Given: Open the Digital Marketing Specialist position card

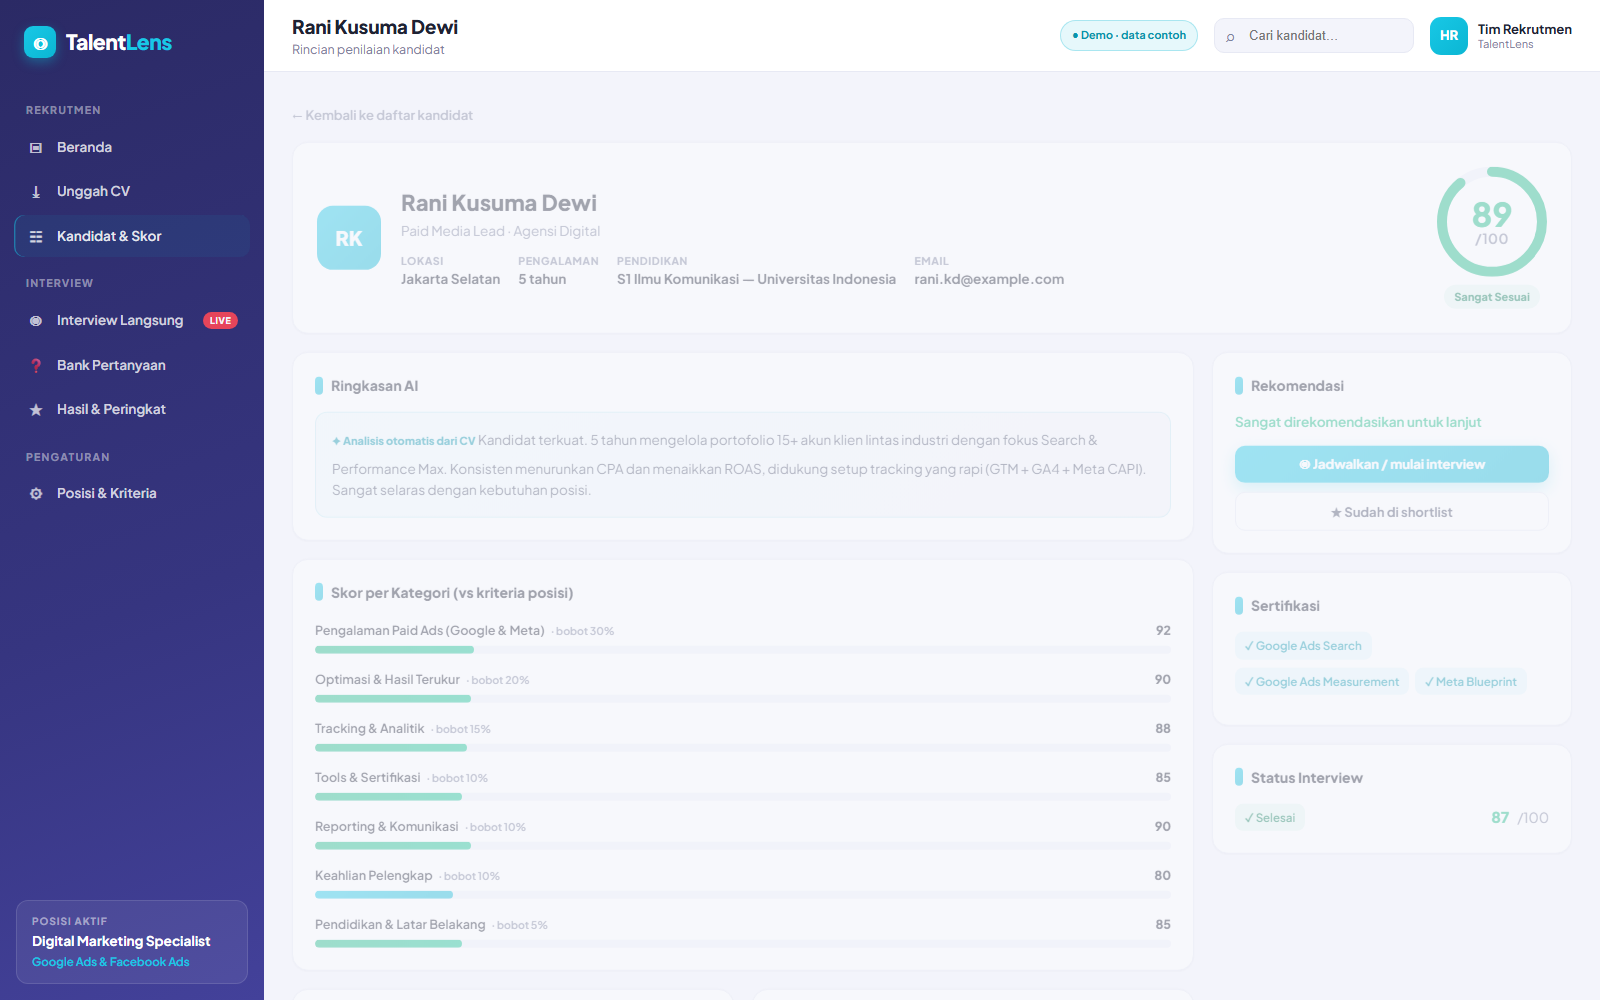Looking at the screenshot, I should 132,942.
